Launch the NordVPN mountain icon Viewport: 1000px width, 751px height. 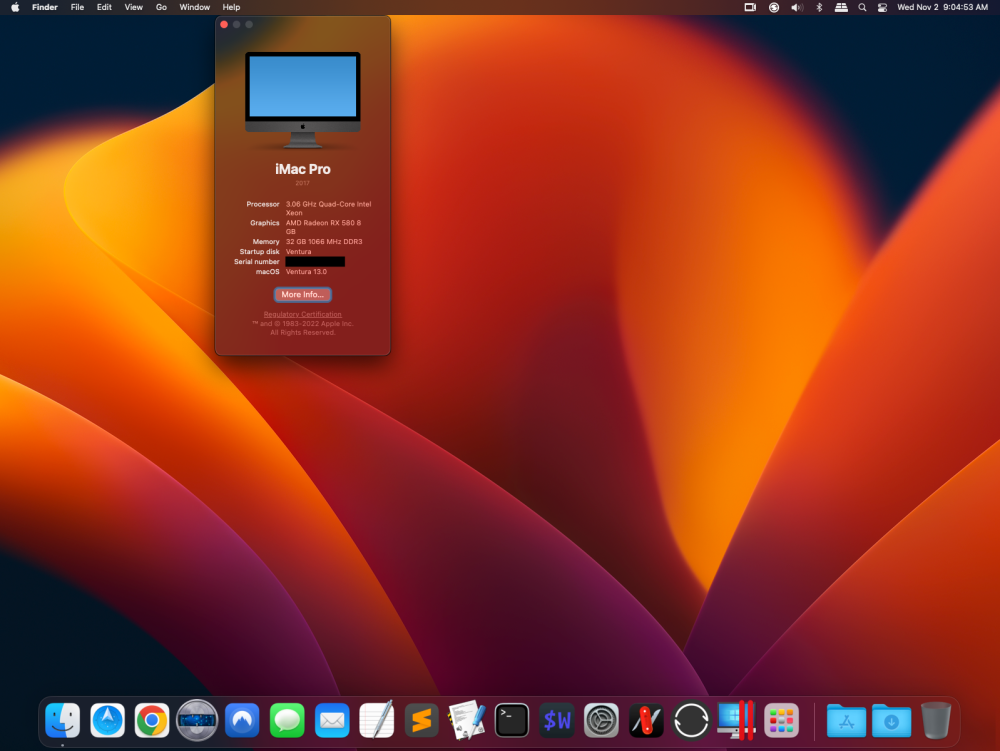(242, 720)
